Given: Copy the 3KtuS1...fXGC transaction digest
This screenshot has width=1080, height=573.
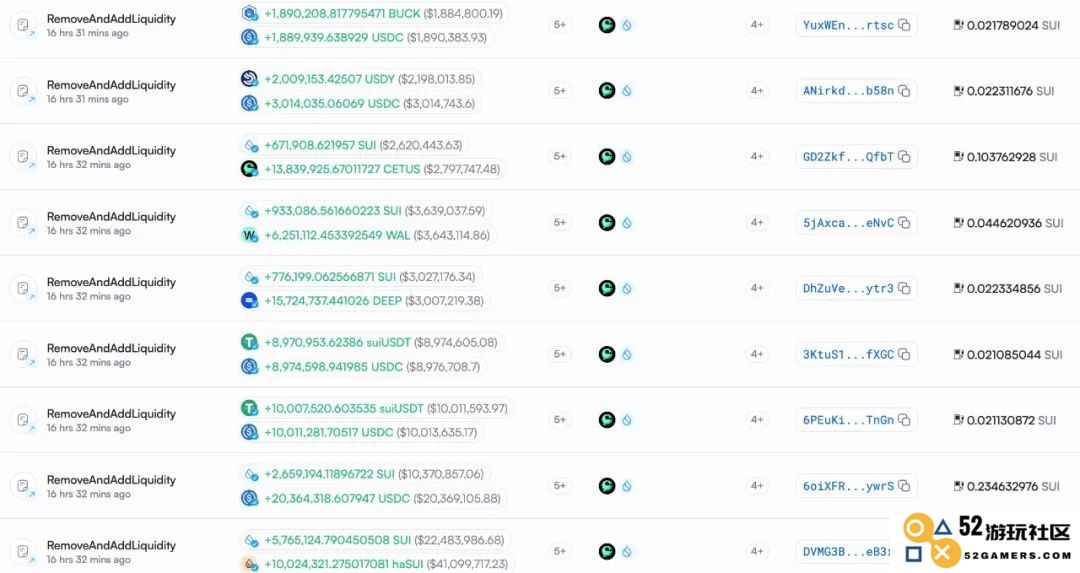Looking at the screenshot, I should tap(904, 354).
